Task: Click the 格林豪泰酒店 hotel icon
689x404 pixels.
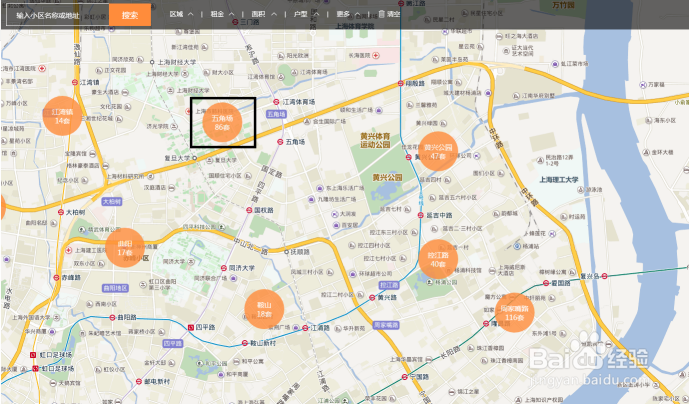Action: 105,166
